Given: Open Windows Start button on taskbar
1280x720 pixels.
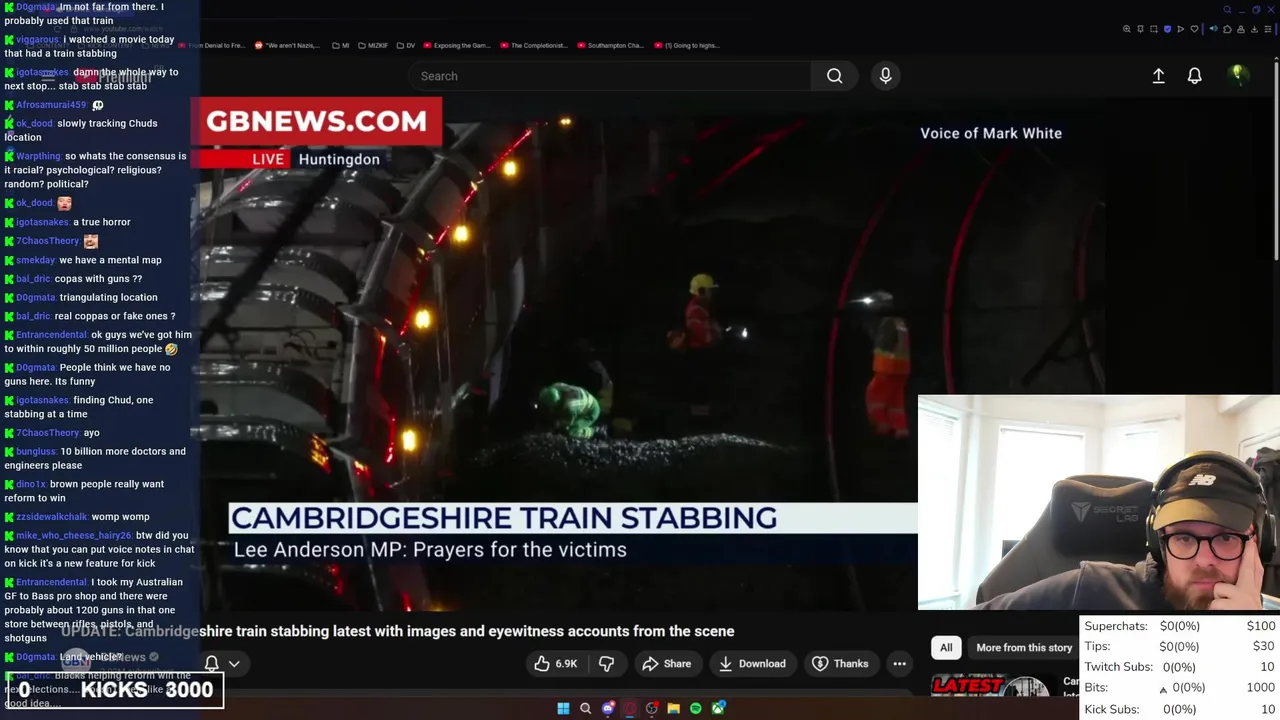Looking at the screenshot, I should [563, 708].
